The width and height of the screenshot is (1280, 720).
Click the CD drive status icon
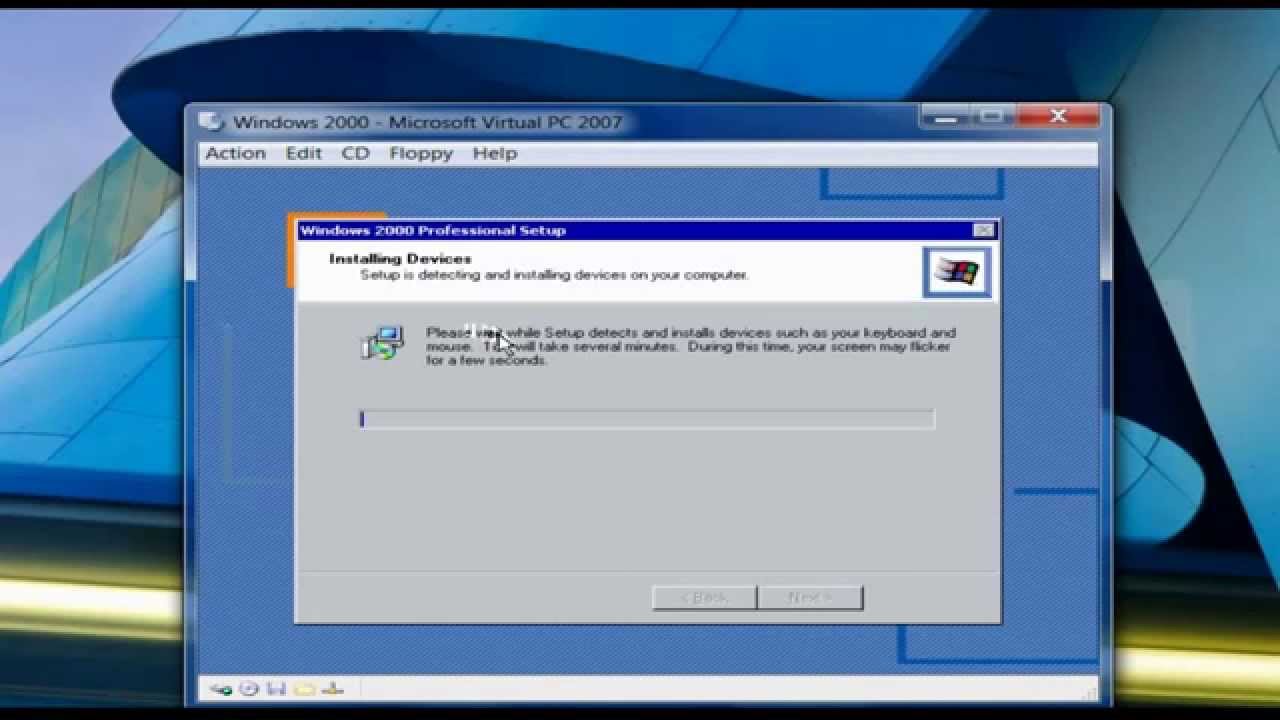tap(249, 688)
